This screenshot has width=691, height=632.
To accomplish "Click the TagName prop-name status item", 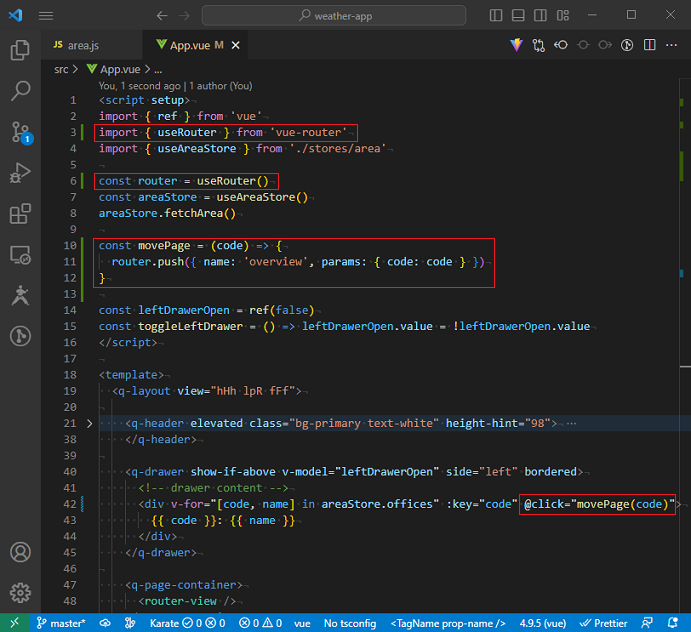I will click(448, 623).
